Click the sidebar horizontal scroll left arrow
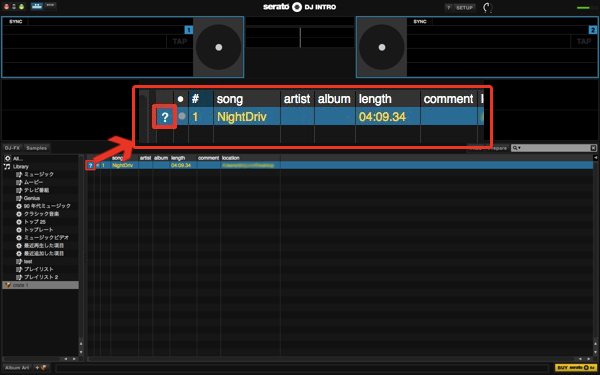 [66, 359]
